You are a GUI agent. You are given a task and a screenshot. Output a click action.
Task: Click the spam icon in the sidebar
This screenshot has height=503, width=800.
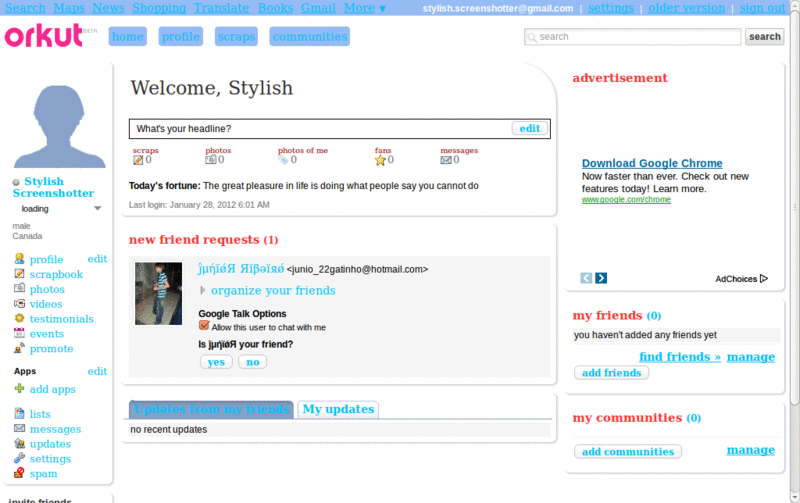[x=19, y=473]
